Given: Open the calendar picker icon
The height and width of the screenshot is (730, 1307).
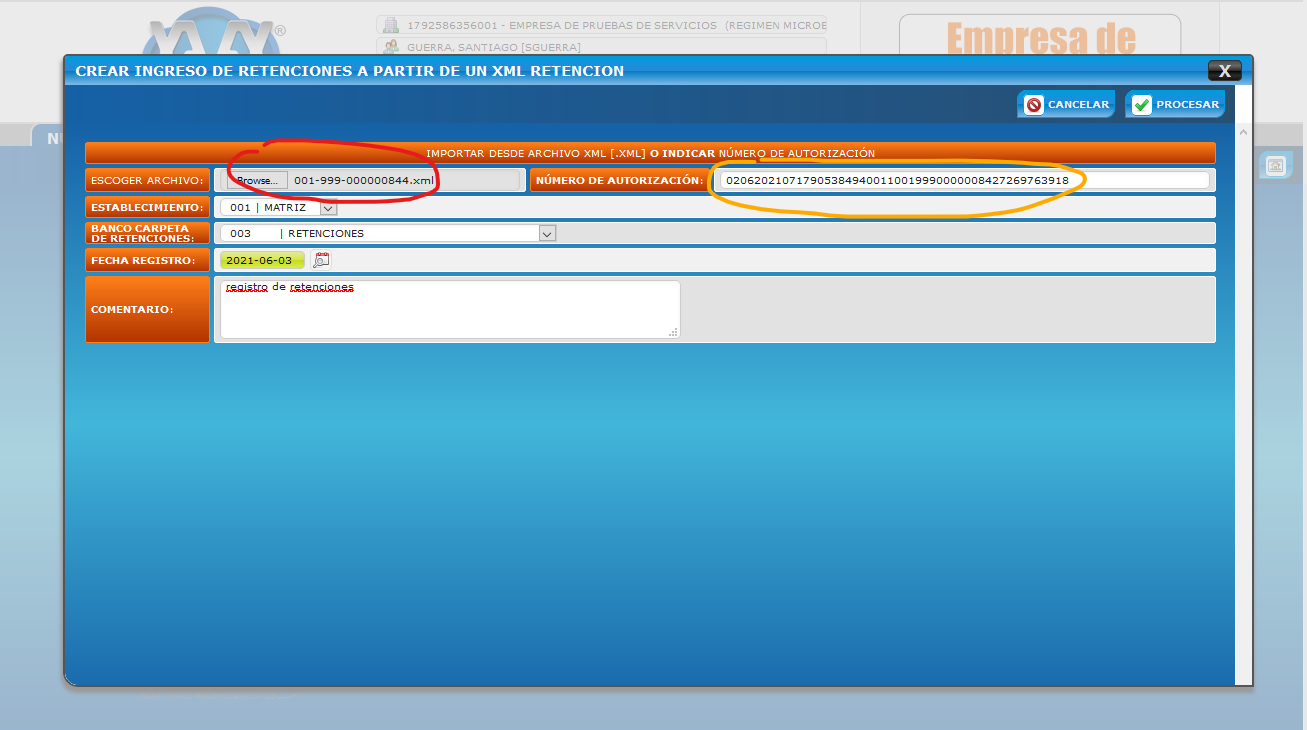Looking at the screenshot, I should 321,260.
